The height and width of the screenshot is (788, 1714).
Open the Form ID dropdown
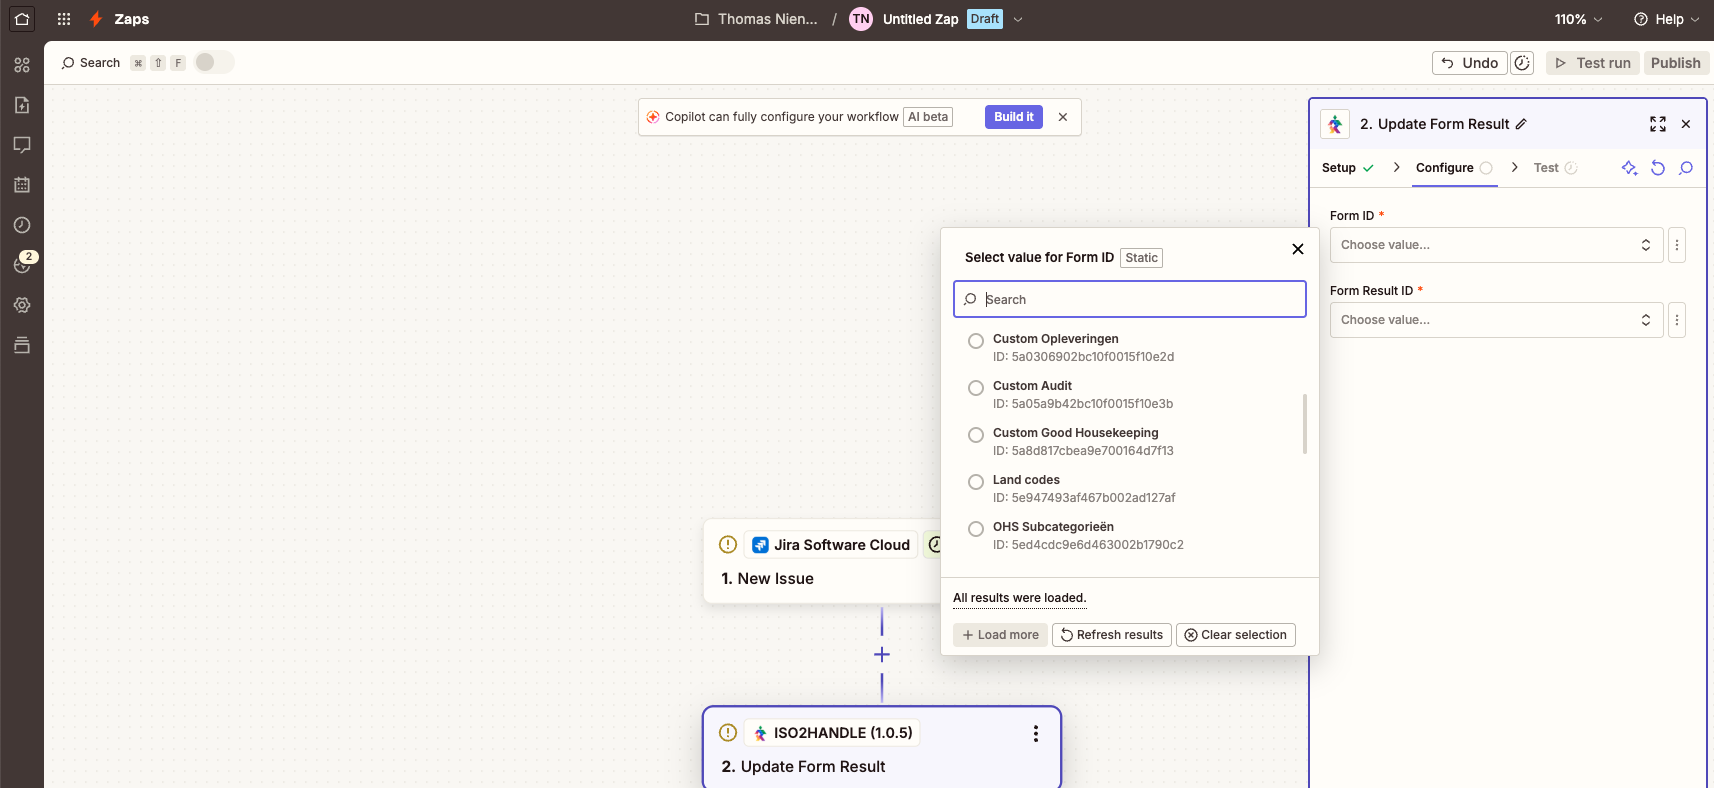[x=1495, y=245]
